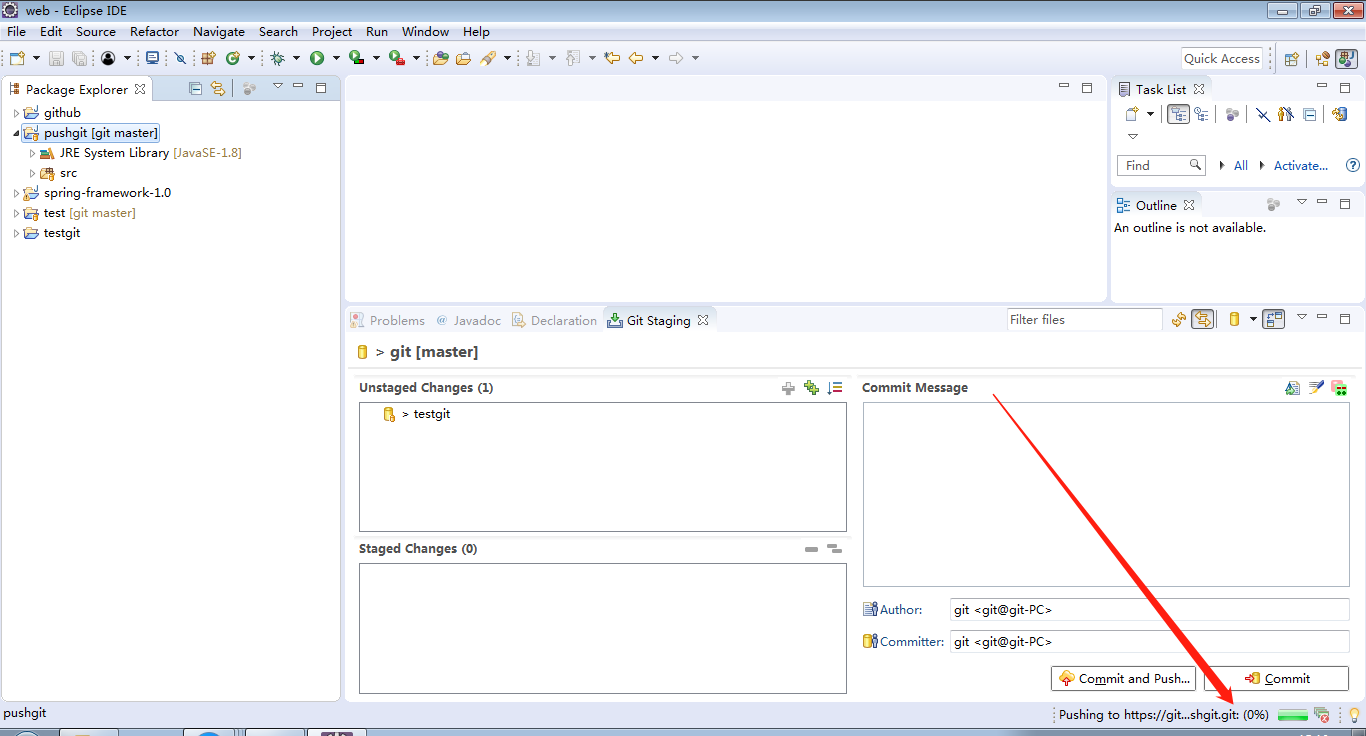1366x736 pixels.
Task: Click the Filter files input field
Action: 1084,319
